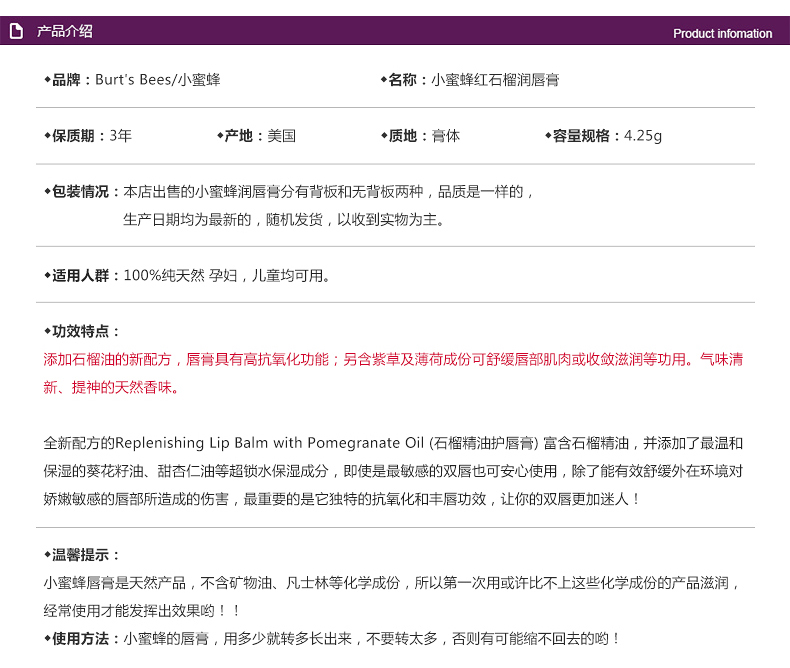Click the document icon beside 产品介绍
The image size is (790, 668).
click(17, 31)
